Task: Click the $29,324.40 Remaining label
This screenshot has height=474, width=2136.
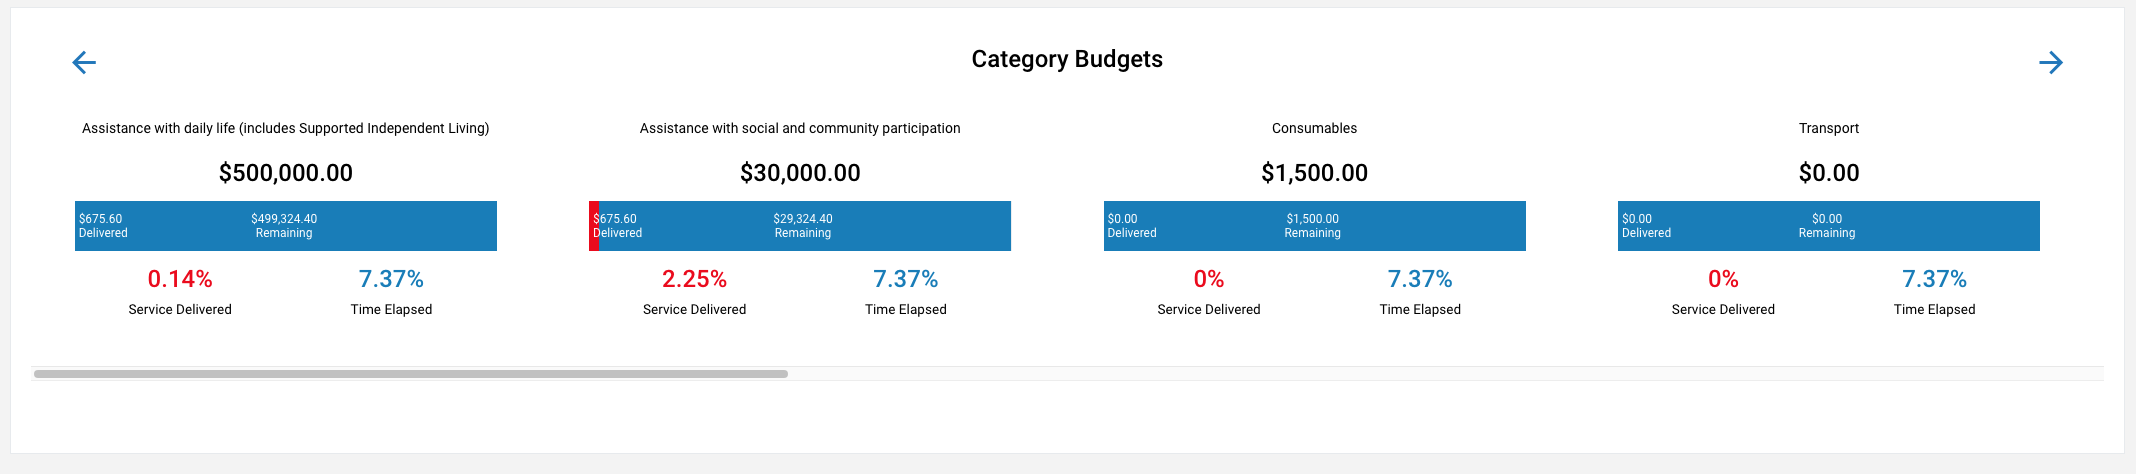Action: tap(803, 226)
